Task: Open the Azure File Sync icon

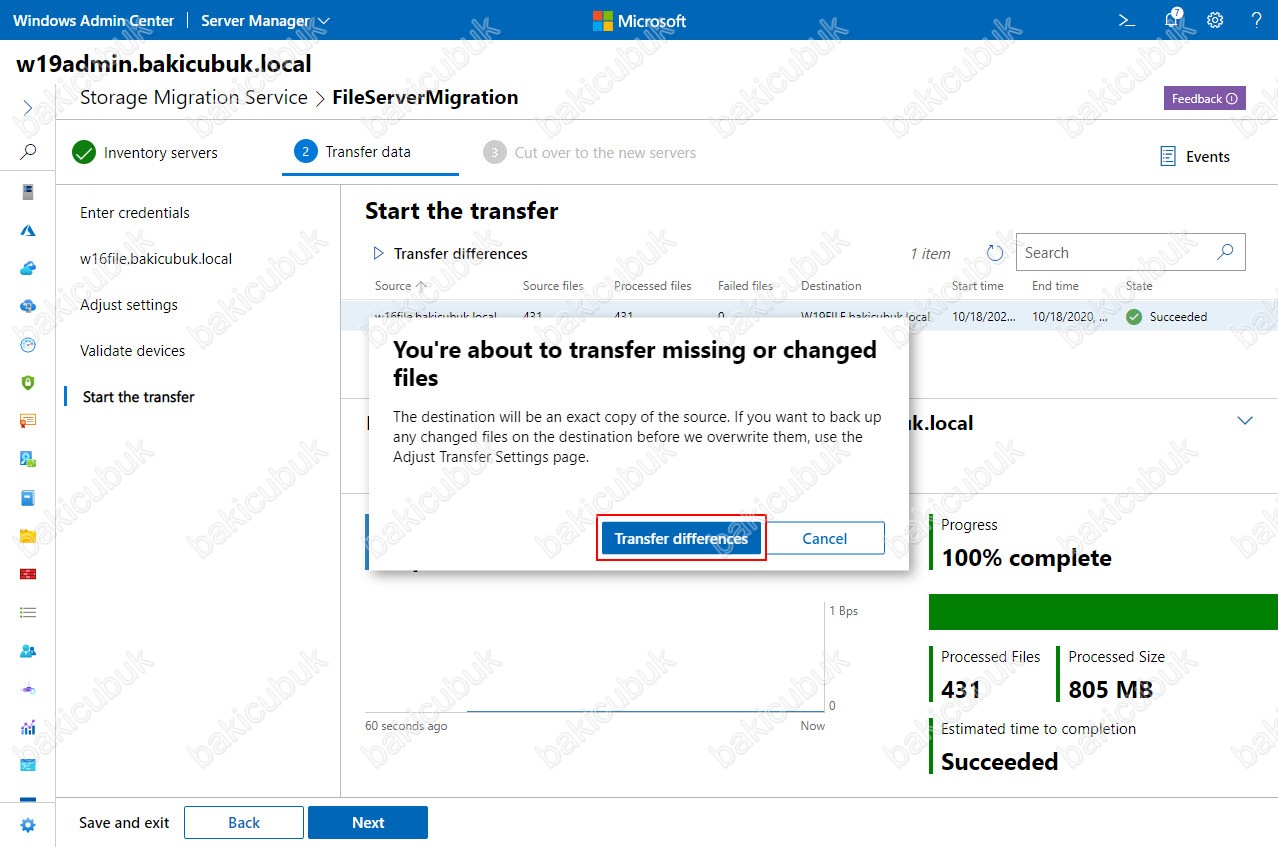Action: 28,306
